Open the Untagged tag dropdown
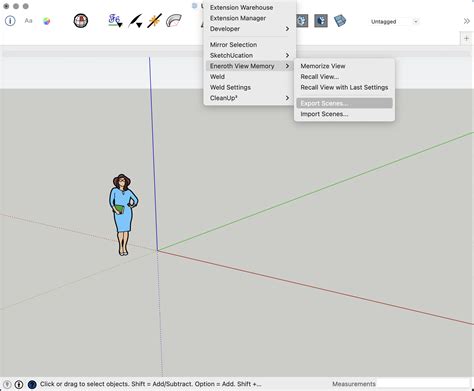 pos(394,22)
